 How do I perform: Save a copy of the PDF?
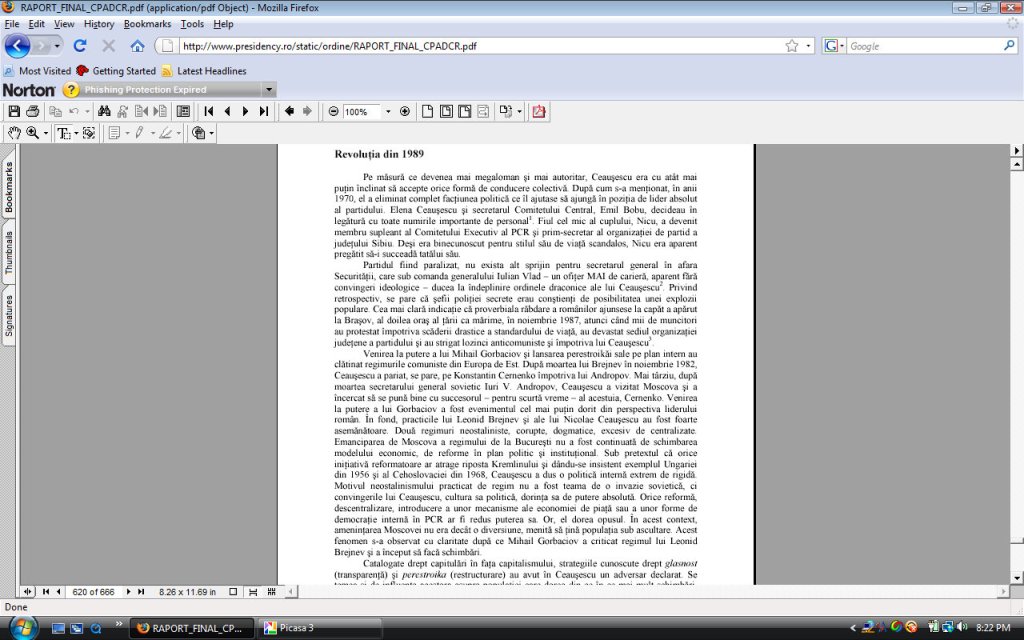click(14, 111)
